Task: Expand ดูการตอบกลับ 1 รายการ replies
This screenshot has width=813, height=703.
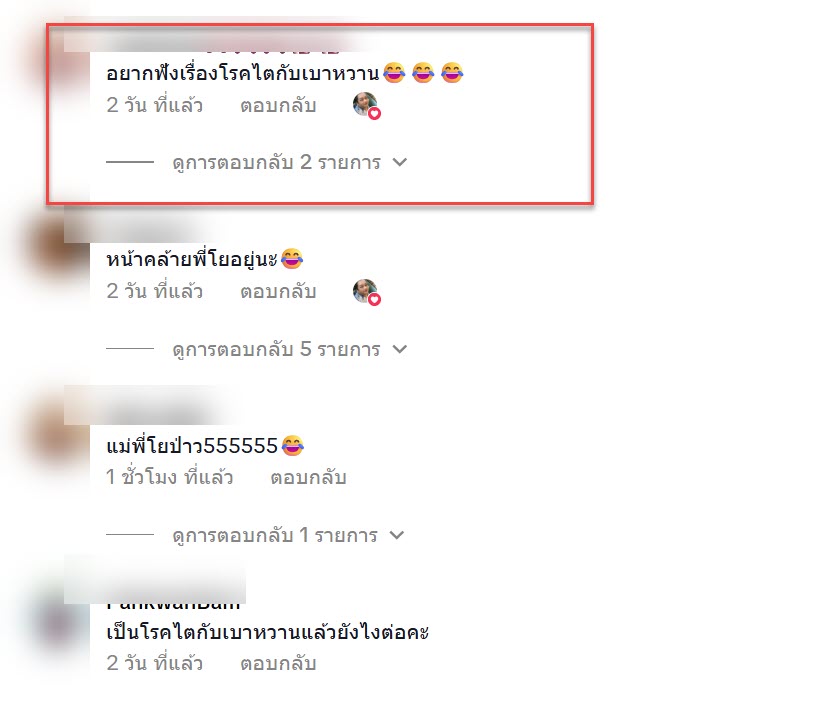Action: click(275, 535)
